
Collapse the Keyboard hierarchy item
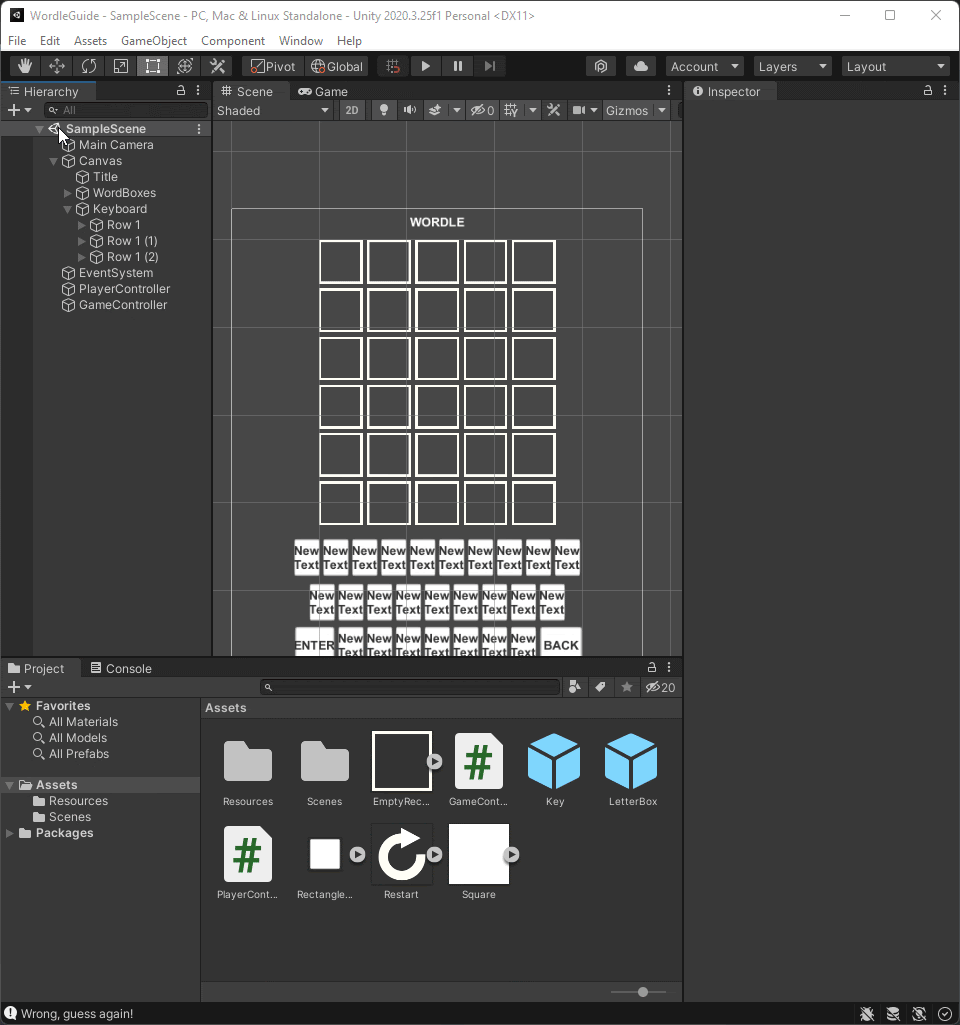point(66,209)
